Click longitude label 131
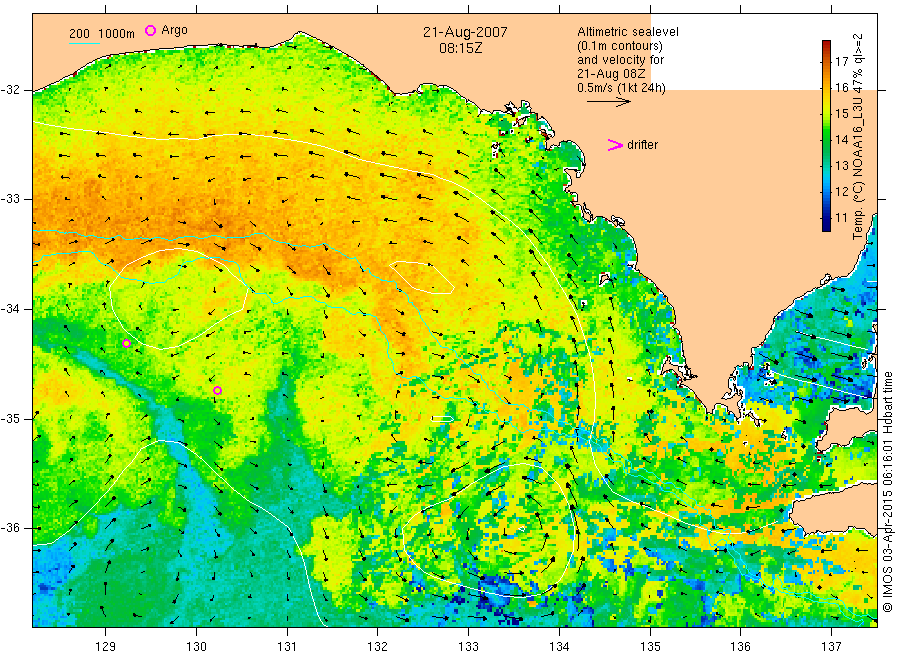Screen dimensions: 900x660 tap(287, 647)
